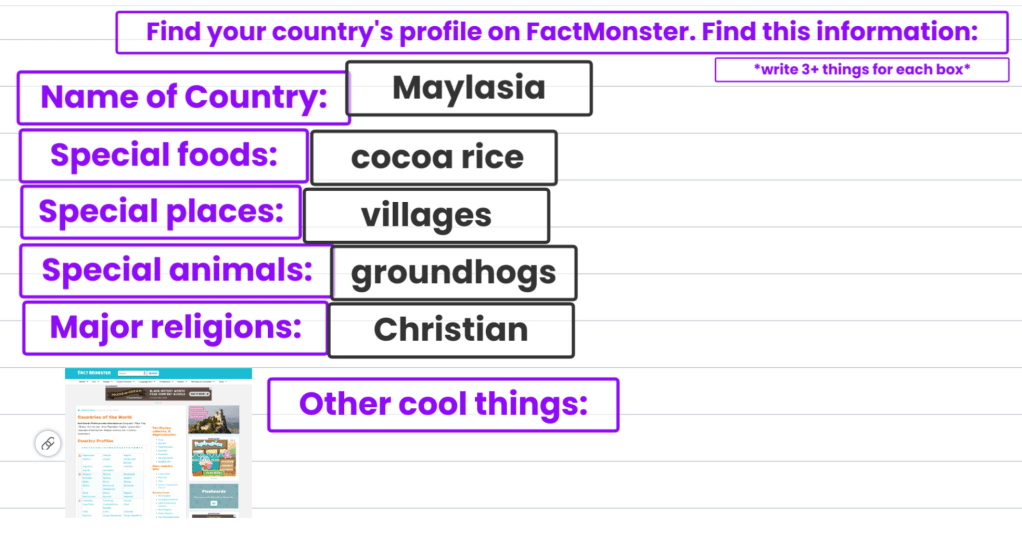Select the 'Other cool things:' box
This screenshot has height=533, width=1022.
click(x=442, y=404)
